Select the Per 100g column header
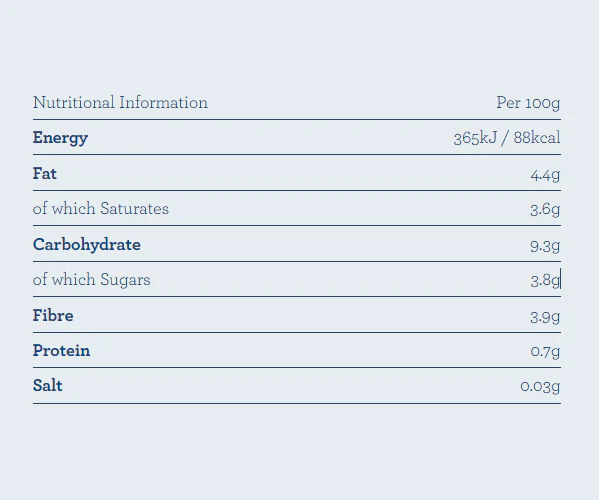Image resolution: width=599 pixels, height=500 pixels. [528, 103]
